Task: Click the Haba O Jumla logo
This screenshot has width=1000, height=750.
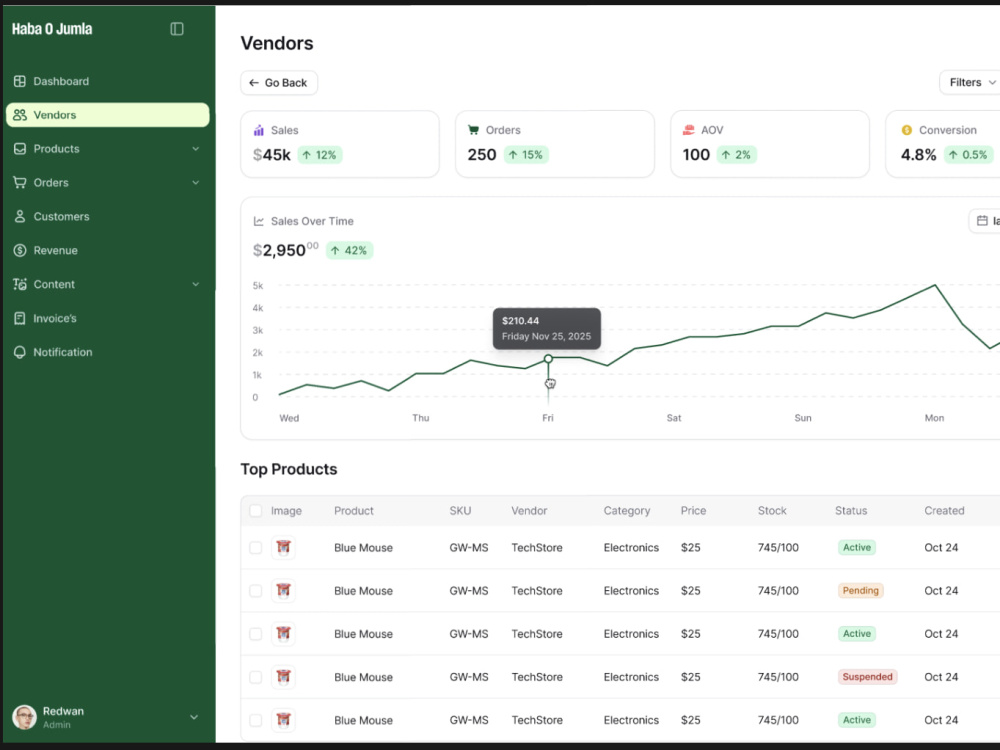Action: pos(52,29)
